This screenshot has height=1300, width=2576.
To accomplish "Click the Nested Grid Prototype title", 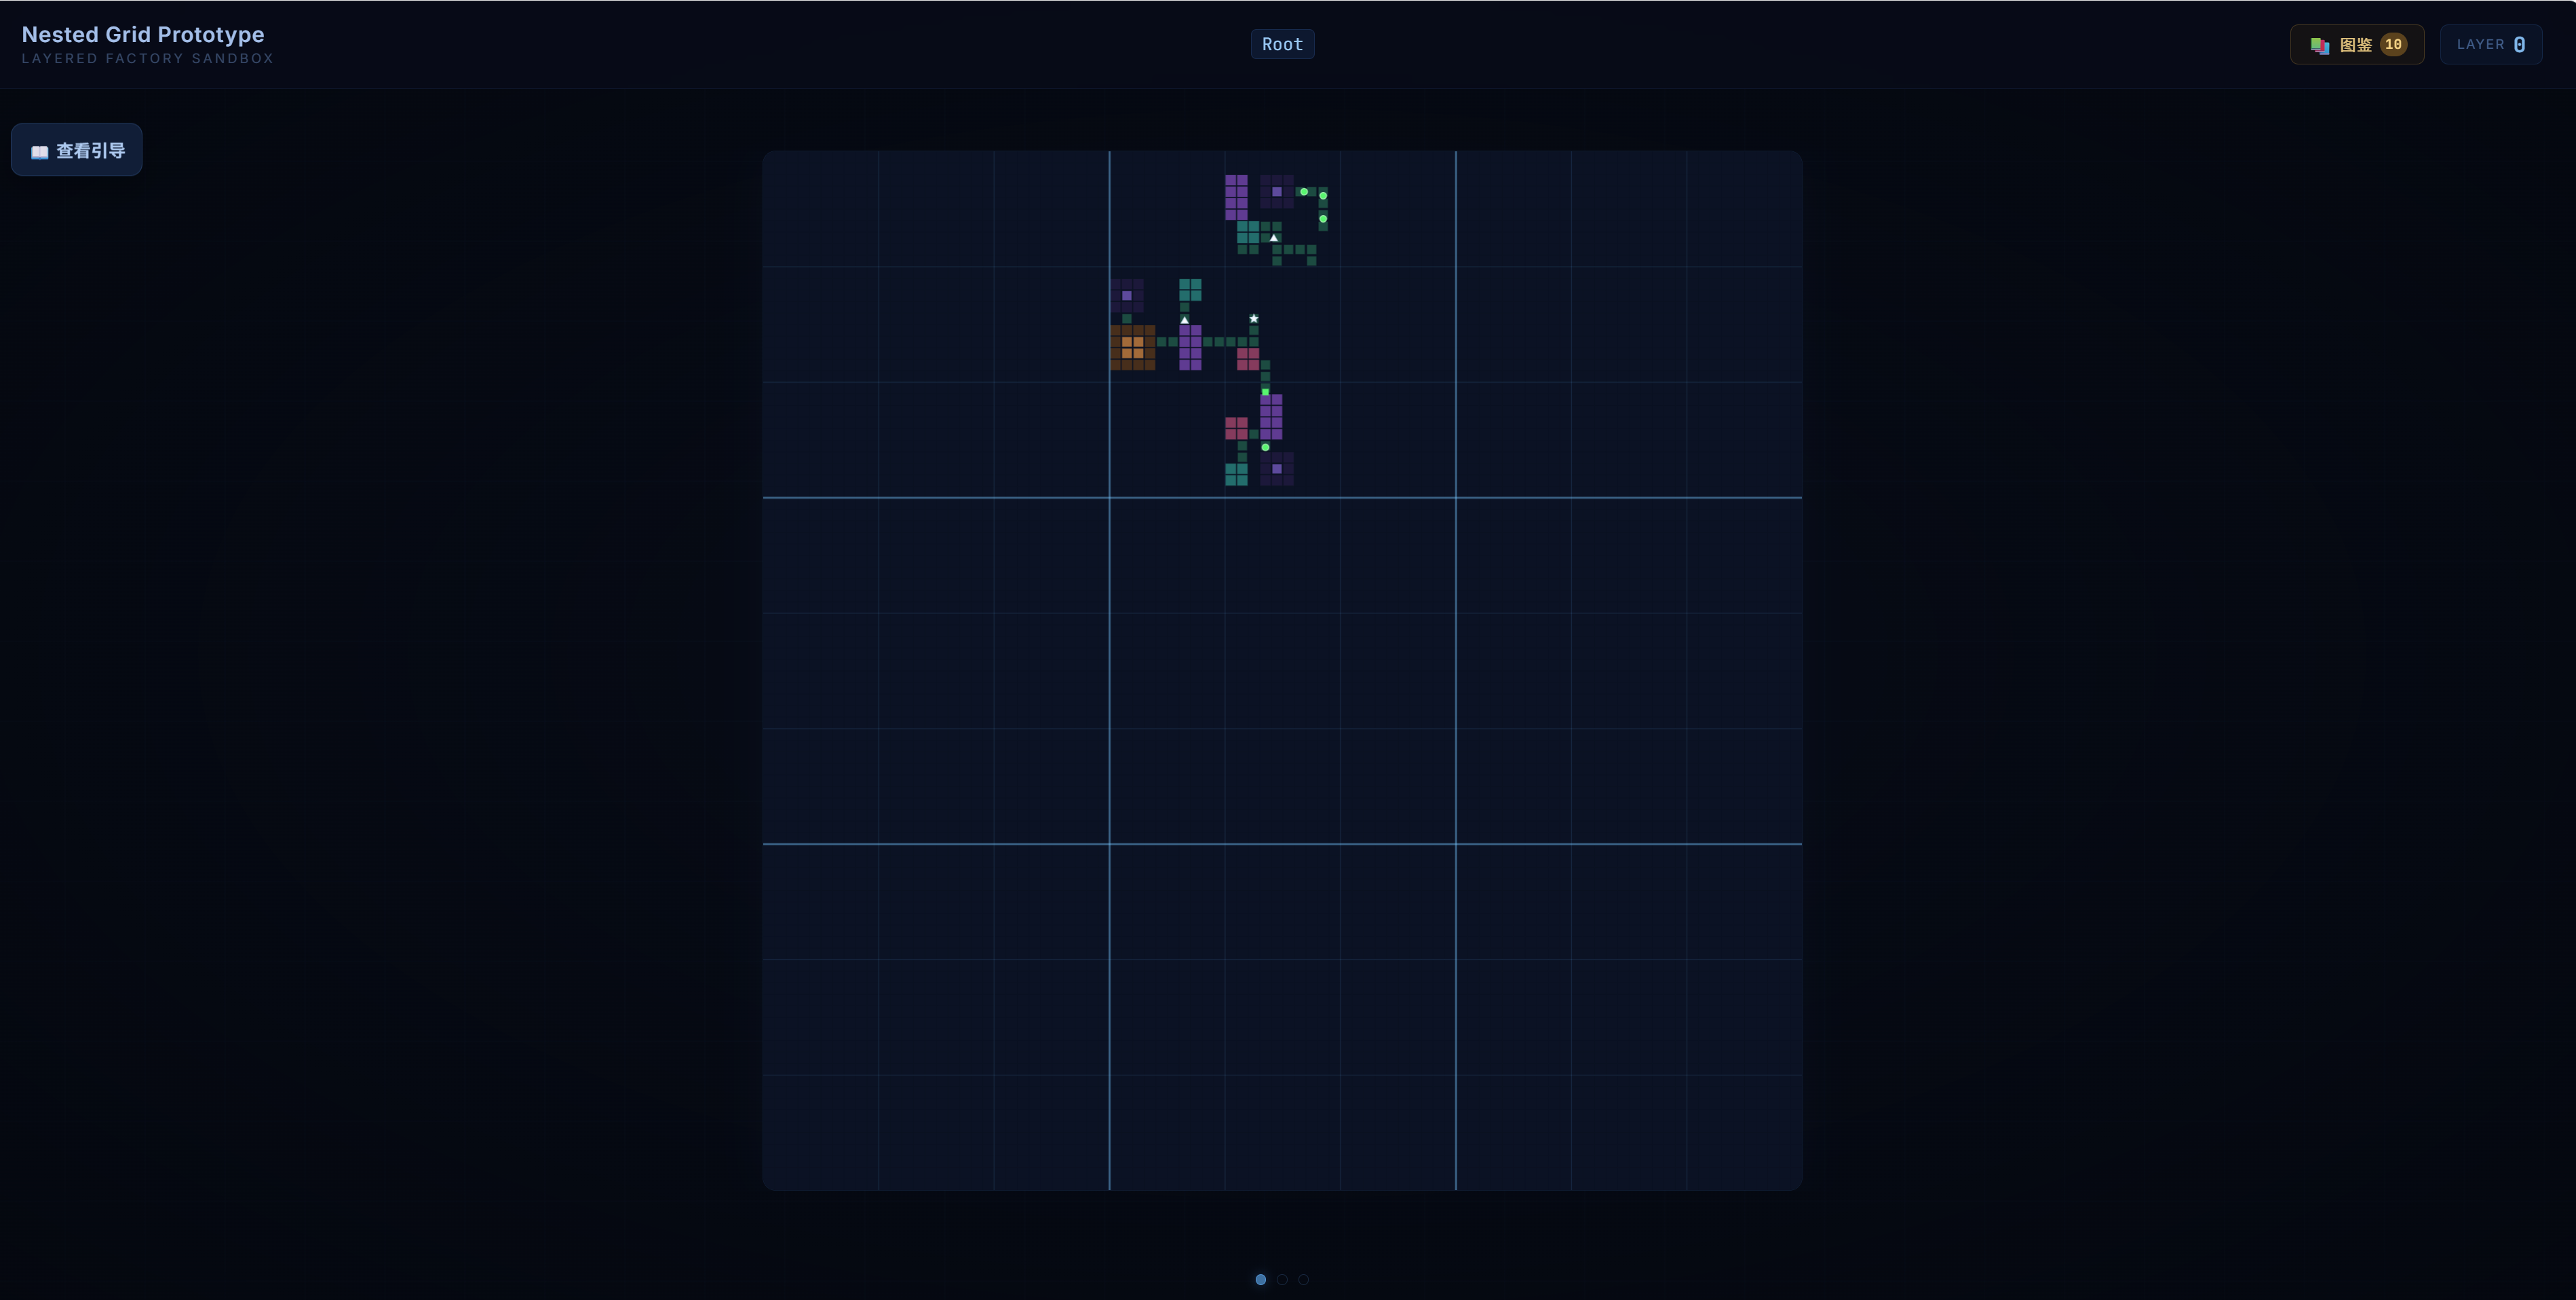I will 143,34.
